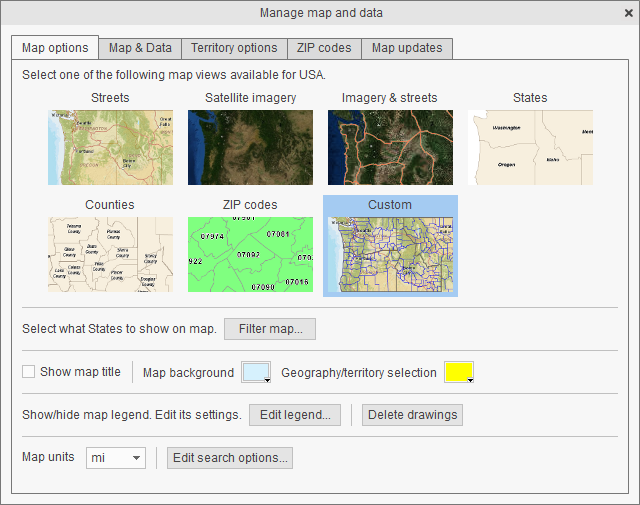Switch to the Map & Data tab

coord(140,48)
